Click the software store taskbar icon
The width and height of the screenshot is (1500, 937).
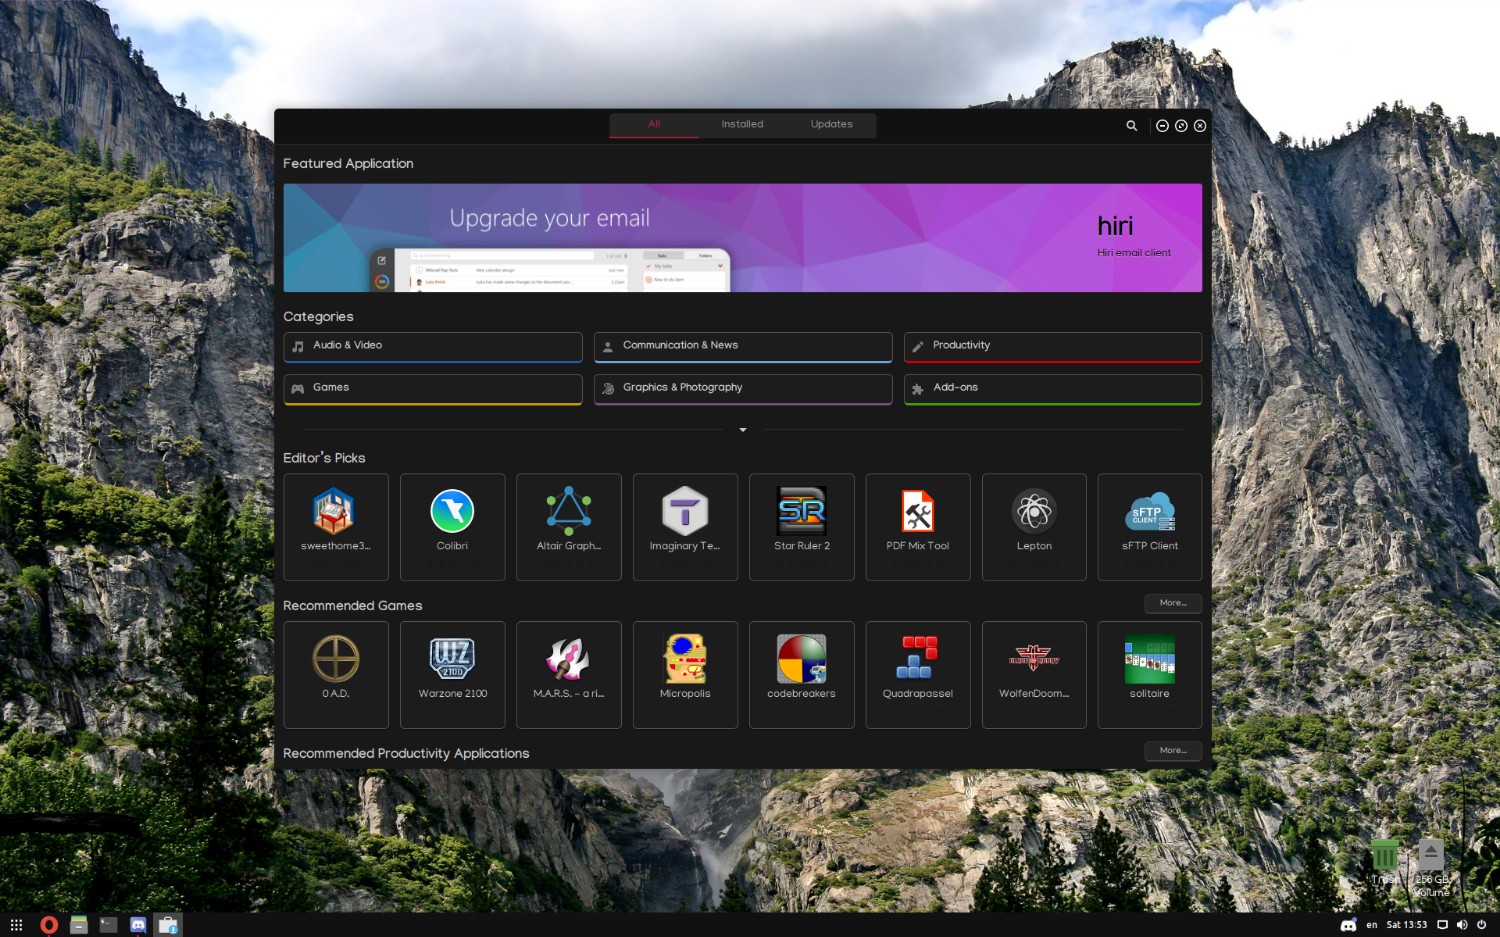[x=168, y=925]
